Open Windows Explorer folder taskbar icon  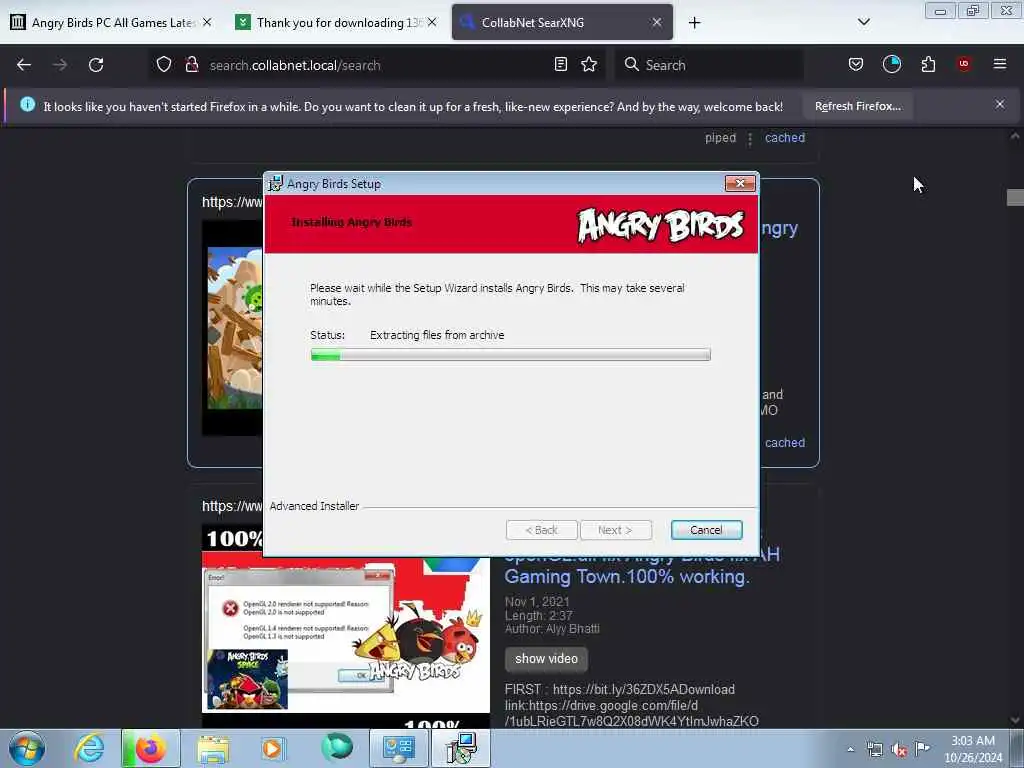pyautogui.click(x=213, y=748)
